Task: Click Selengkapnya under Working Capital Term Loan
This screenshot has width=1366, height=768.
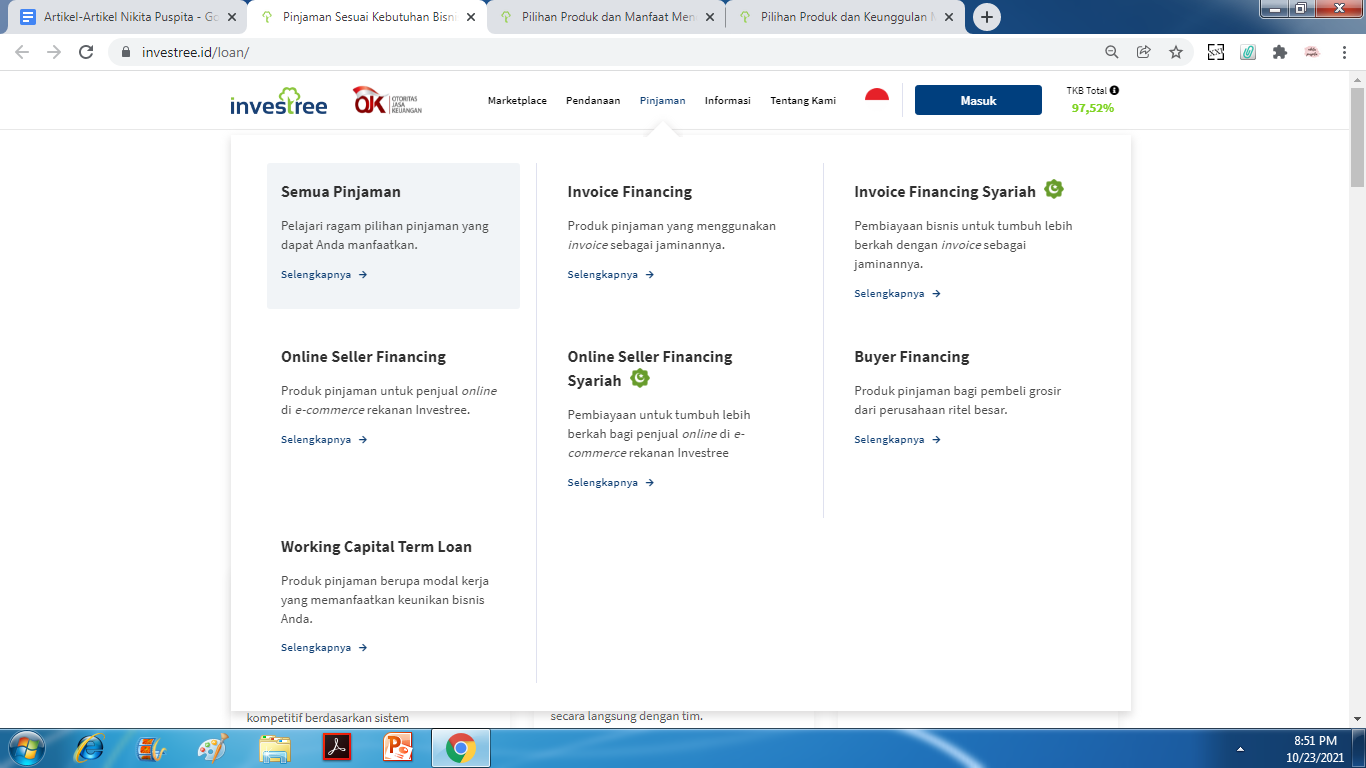Action: [324, 647]
